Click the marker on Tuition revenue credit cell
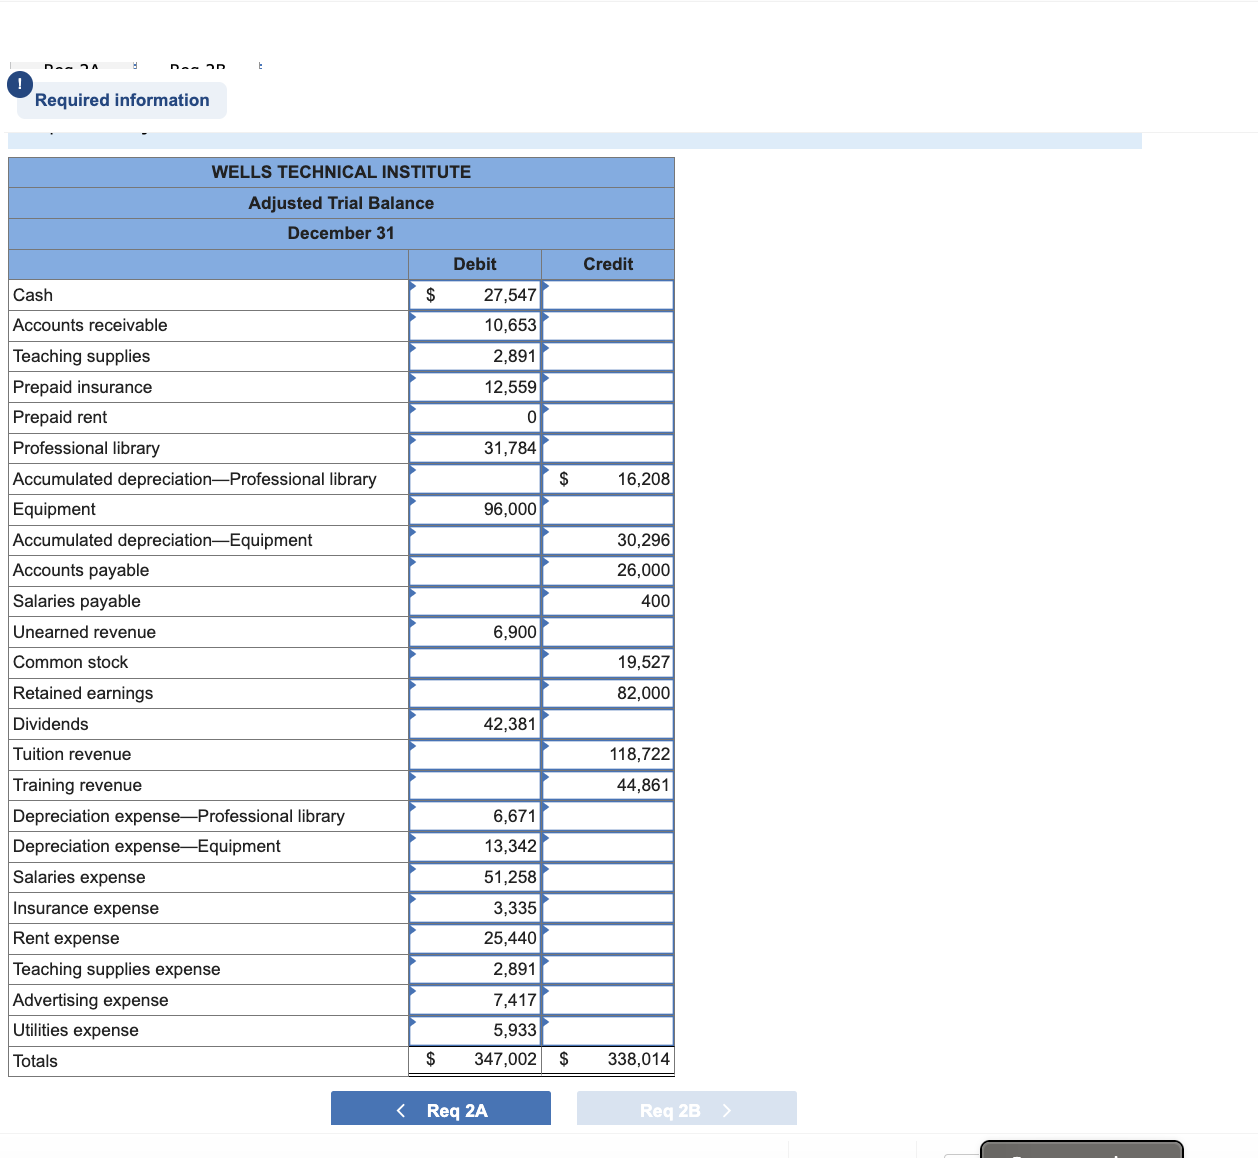 coord(545,748)
